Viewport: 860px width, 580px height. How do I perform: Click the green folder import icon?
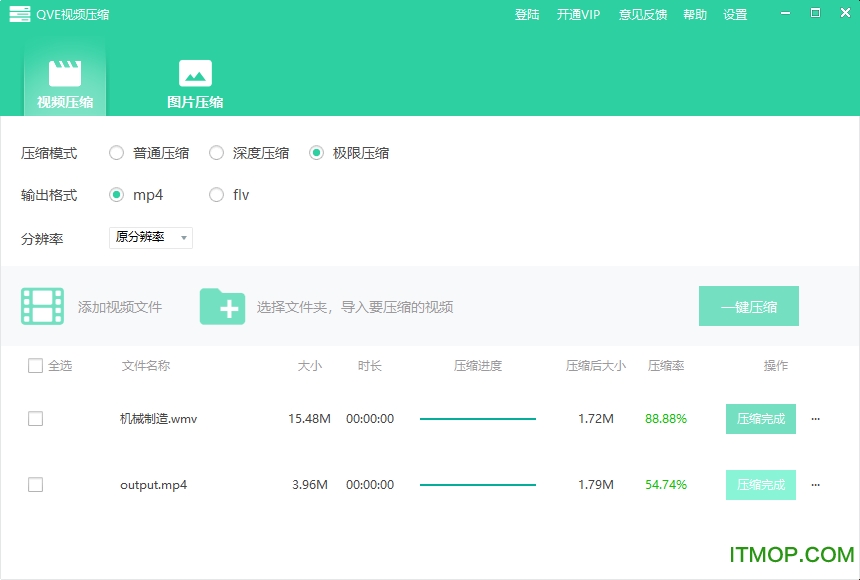tap(222, 307)
